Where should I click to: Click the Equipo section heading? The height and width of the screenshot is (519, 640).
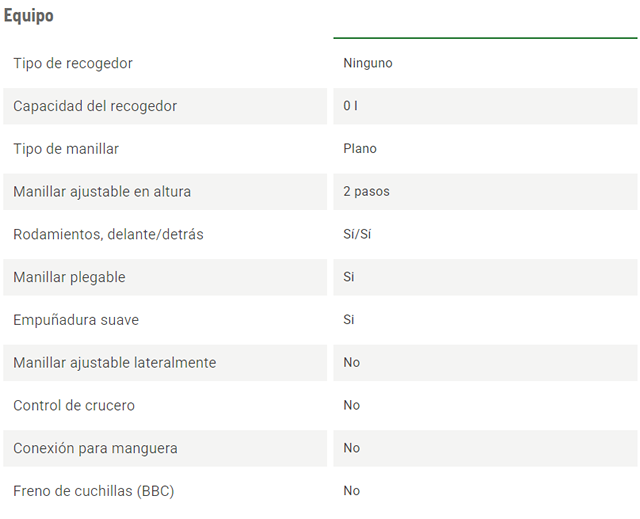pos(29,16)
